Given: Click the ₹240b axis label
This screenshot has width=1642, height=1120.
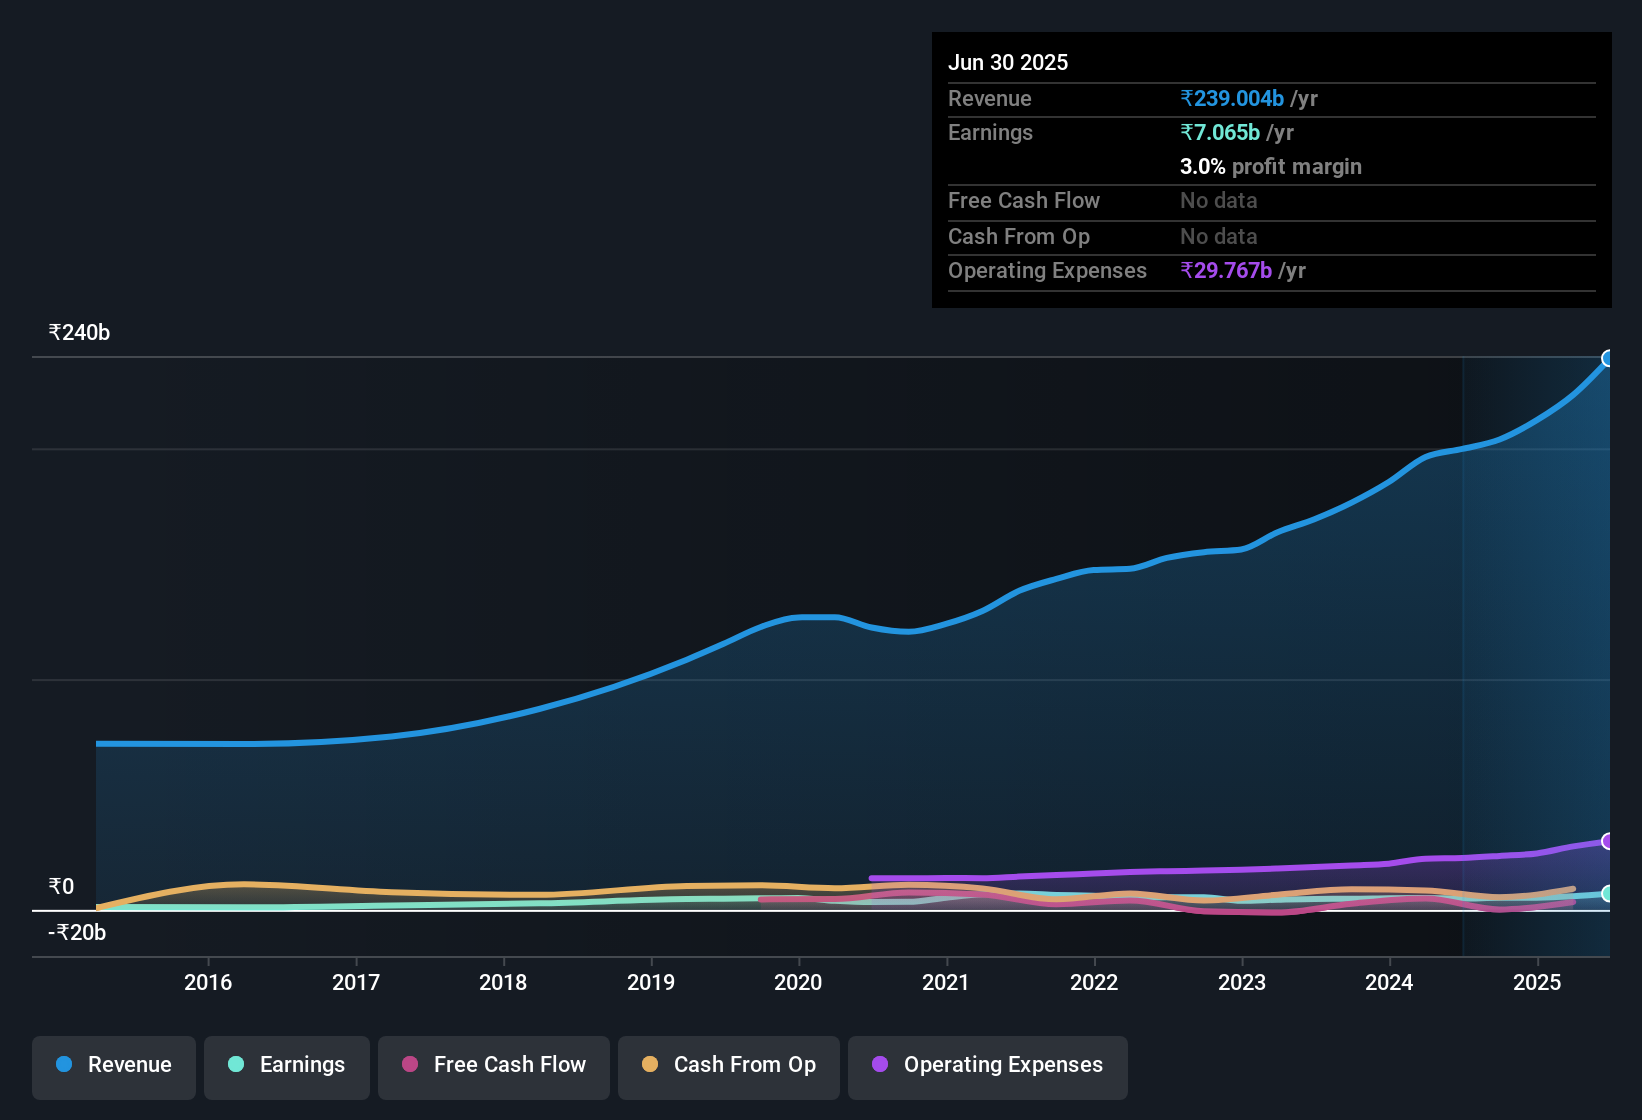Looking at the screenshot, I should pos(77,333).
